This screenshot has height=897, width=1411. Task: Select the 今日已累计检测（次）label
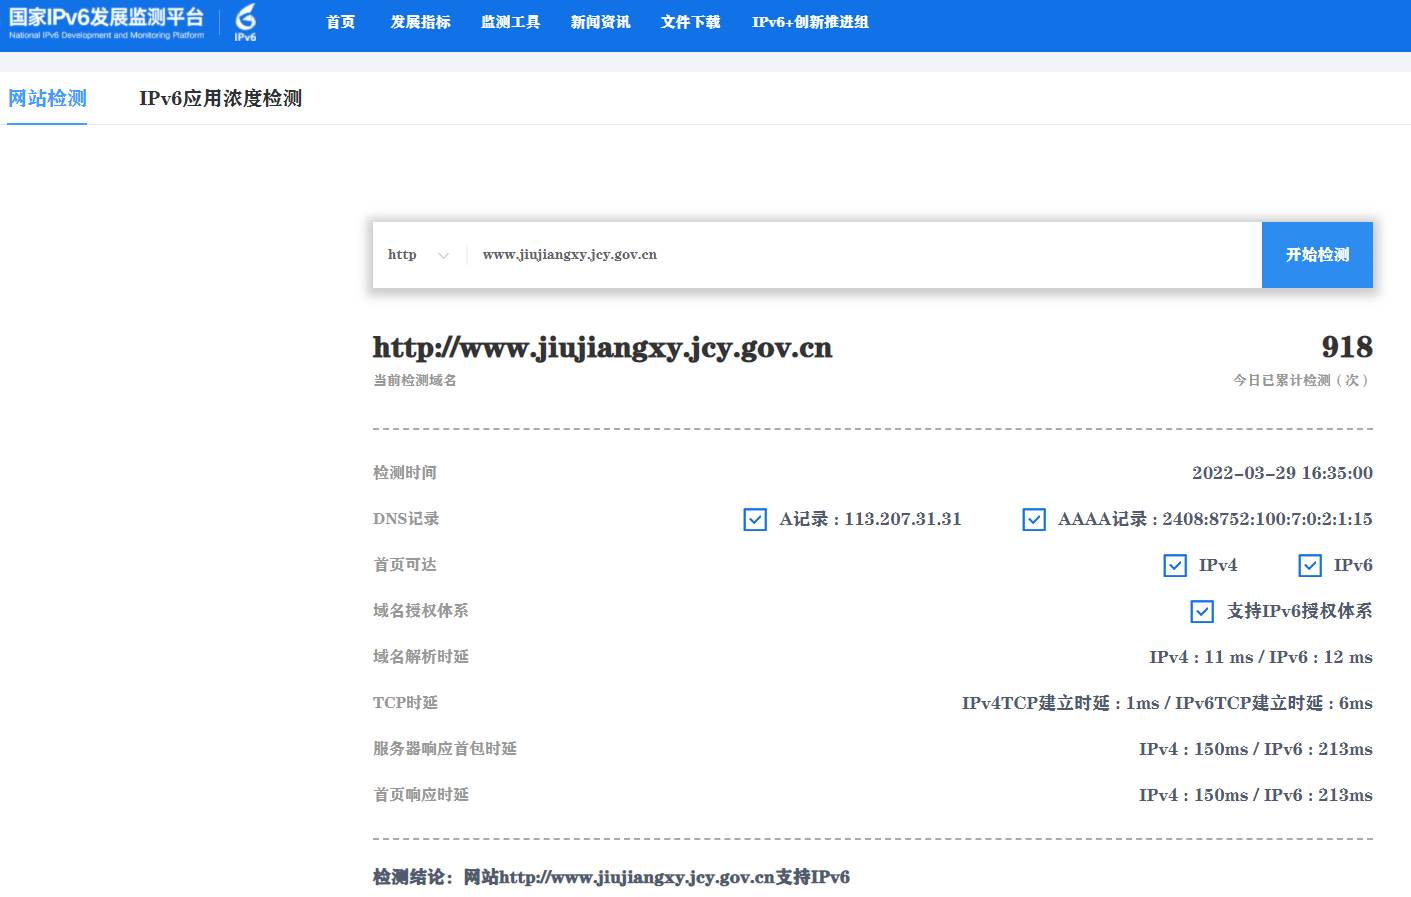tap(1303, 380)
